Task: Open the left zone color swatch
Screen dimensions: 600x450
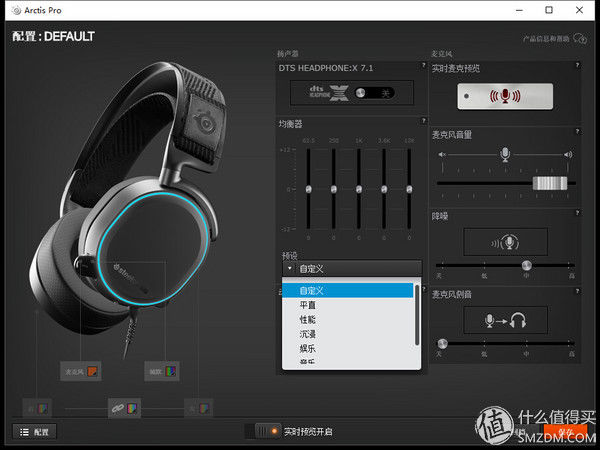Action: 42,409
